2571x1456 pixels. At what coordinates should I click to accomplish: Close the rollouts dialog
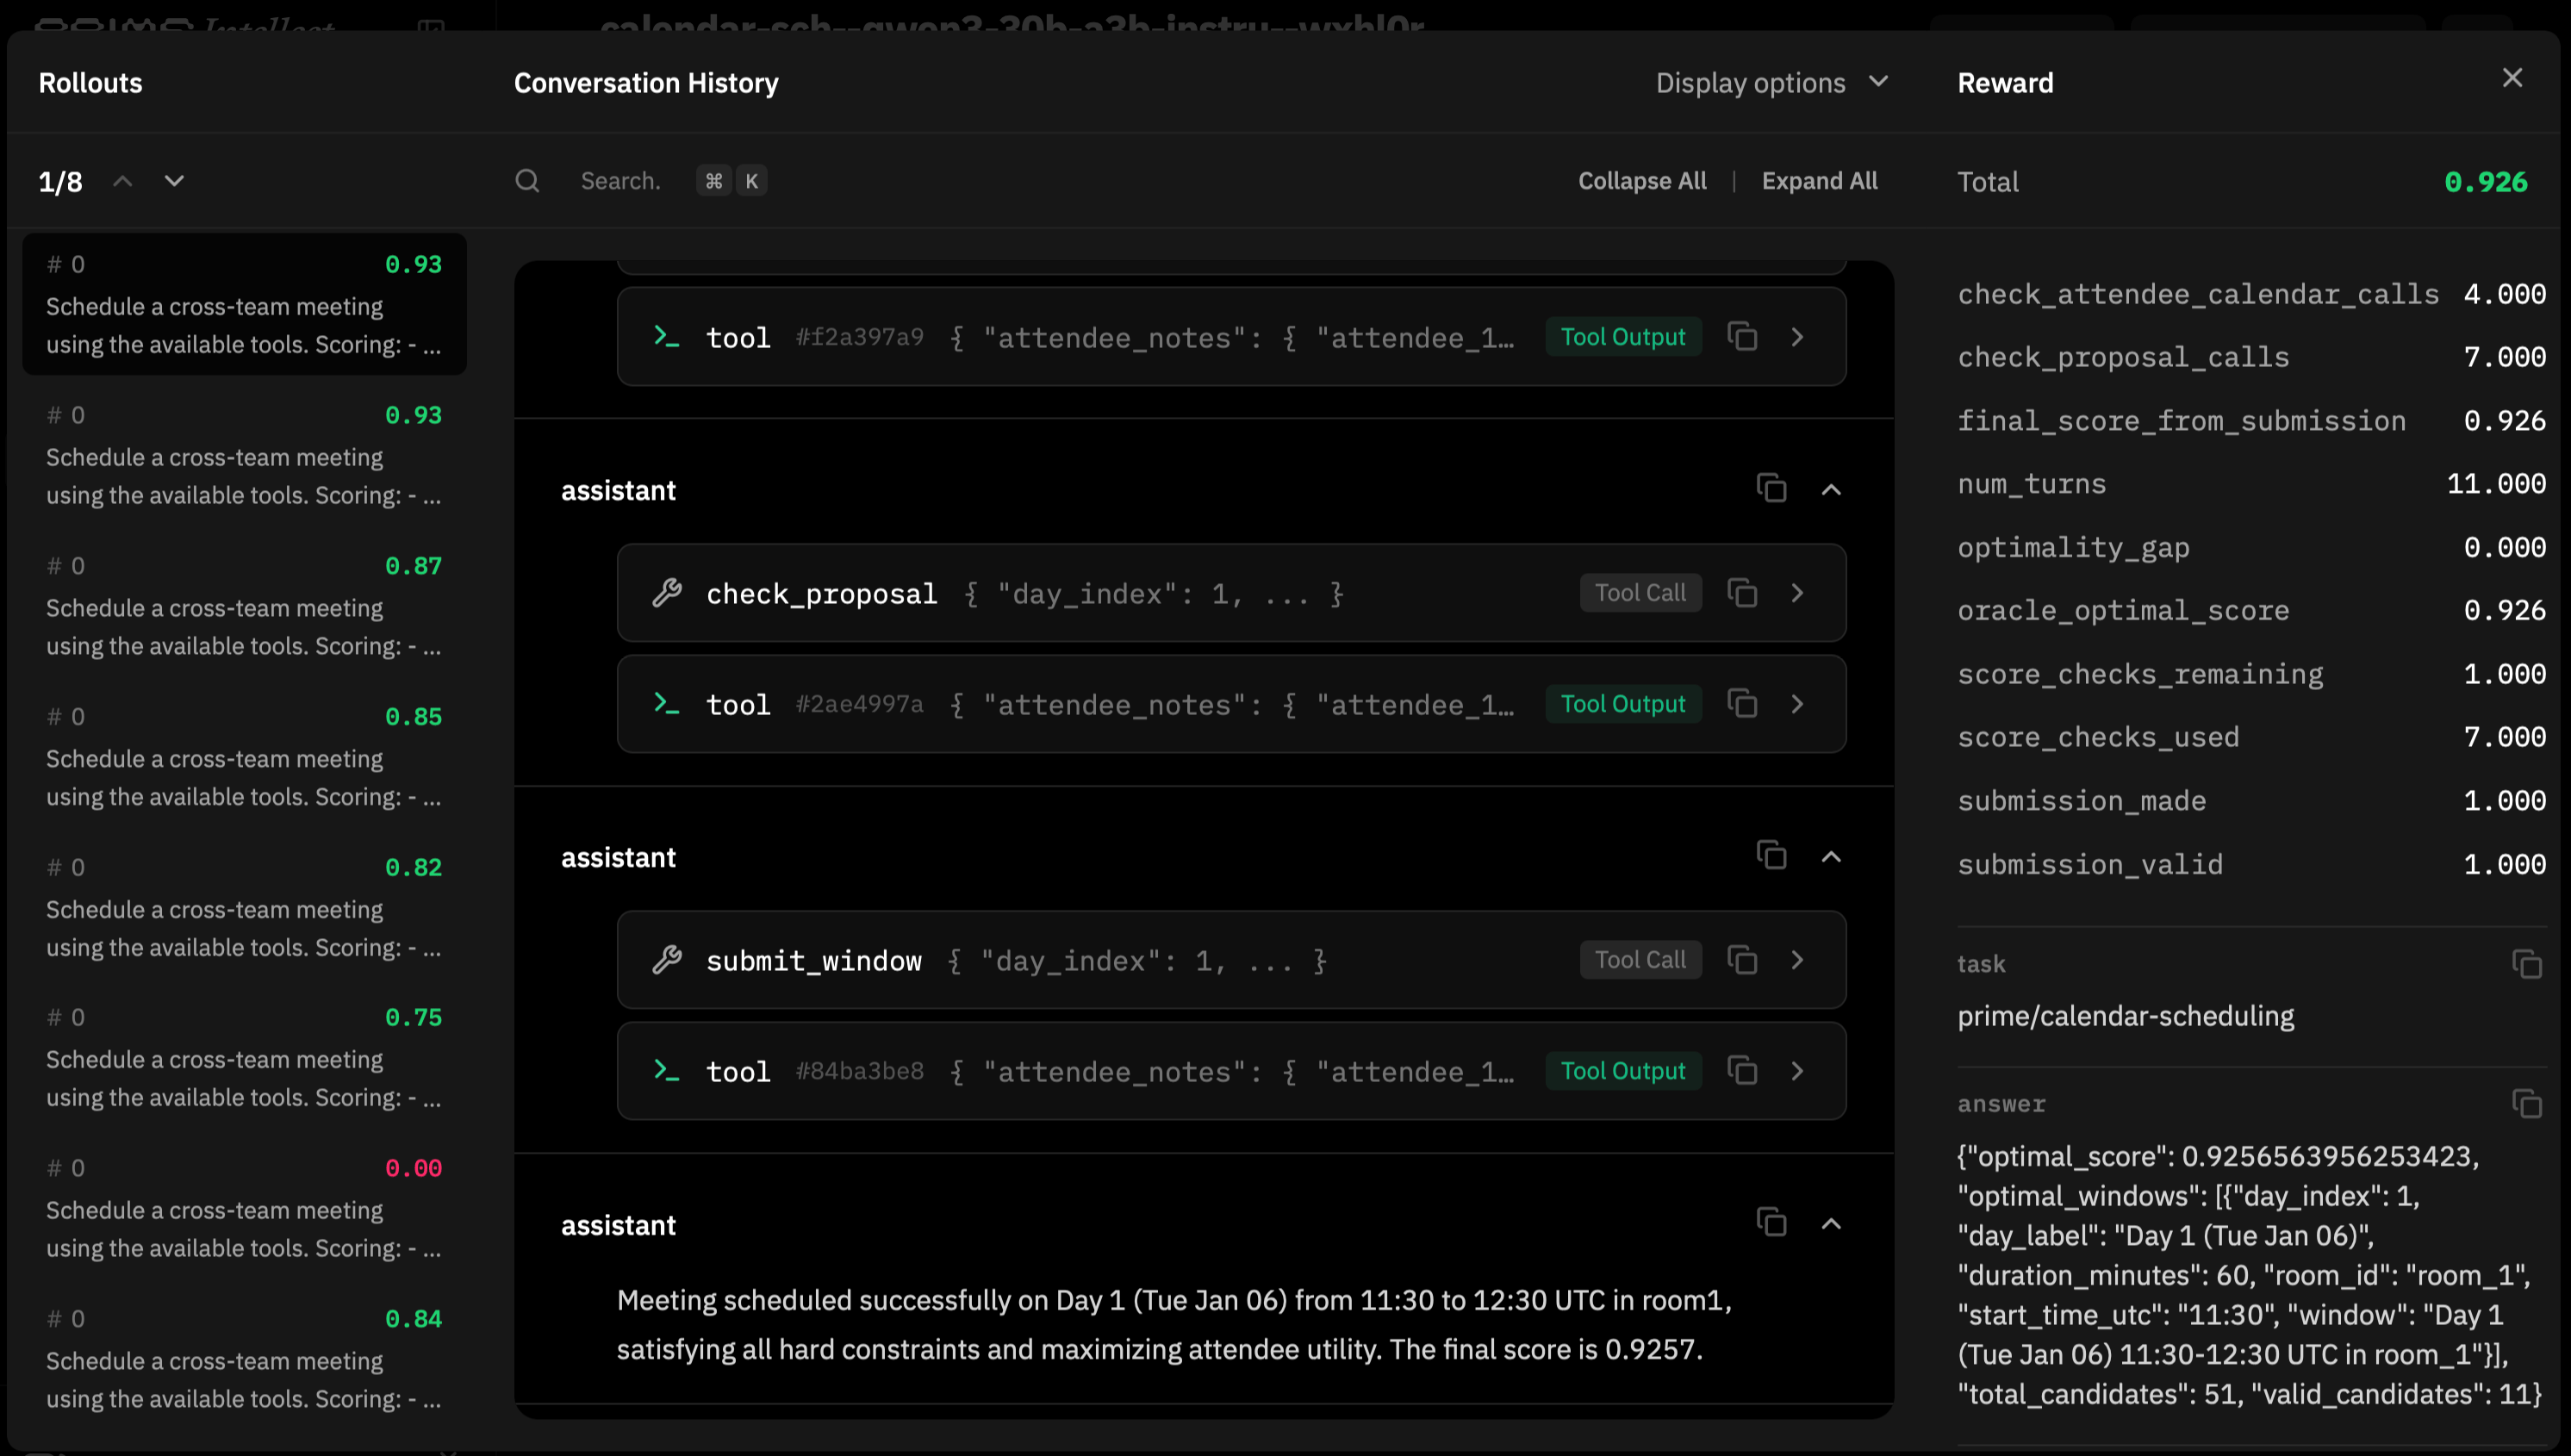pos(2512,78)
